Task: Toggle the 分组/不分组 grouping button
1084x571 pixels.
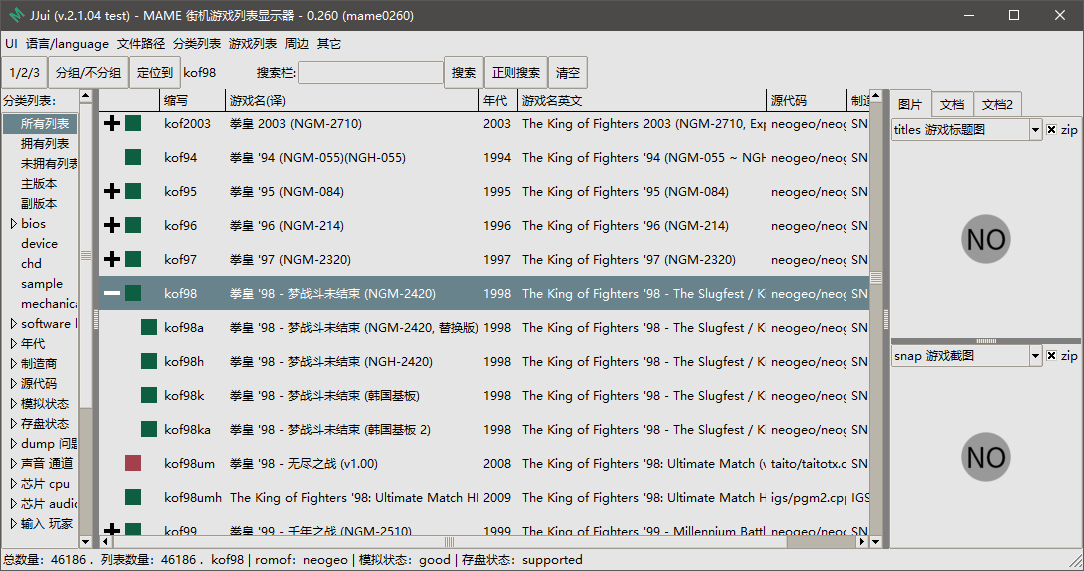Action: [88, 73]
